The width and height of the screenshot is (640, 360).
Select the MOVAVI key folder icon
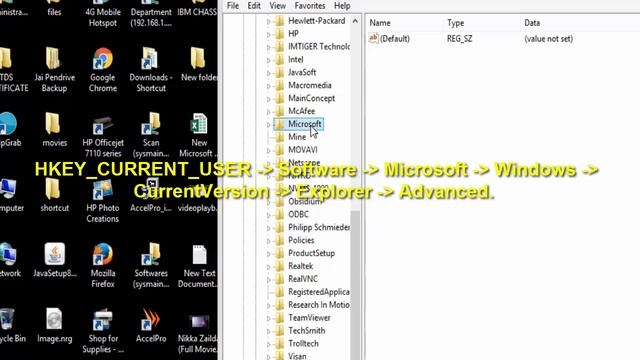(280, 150)
